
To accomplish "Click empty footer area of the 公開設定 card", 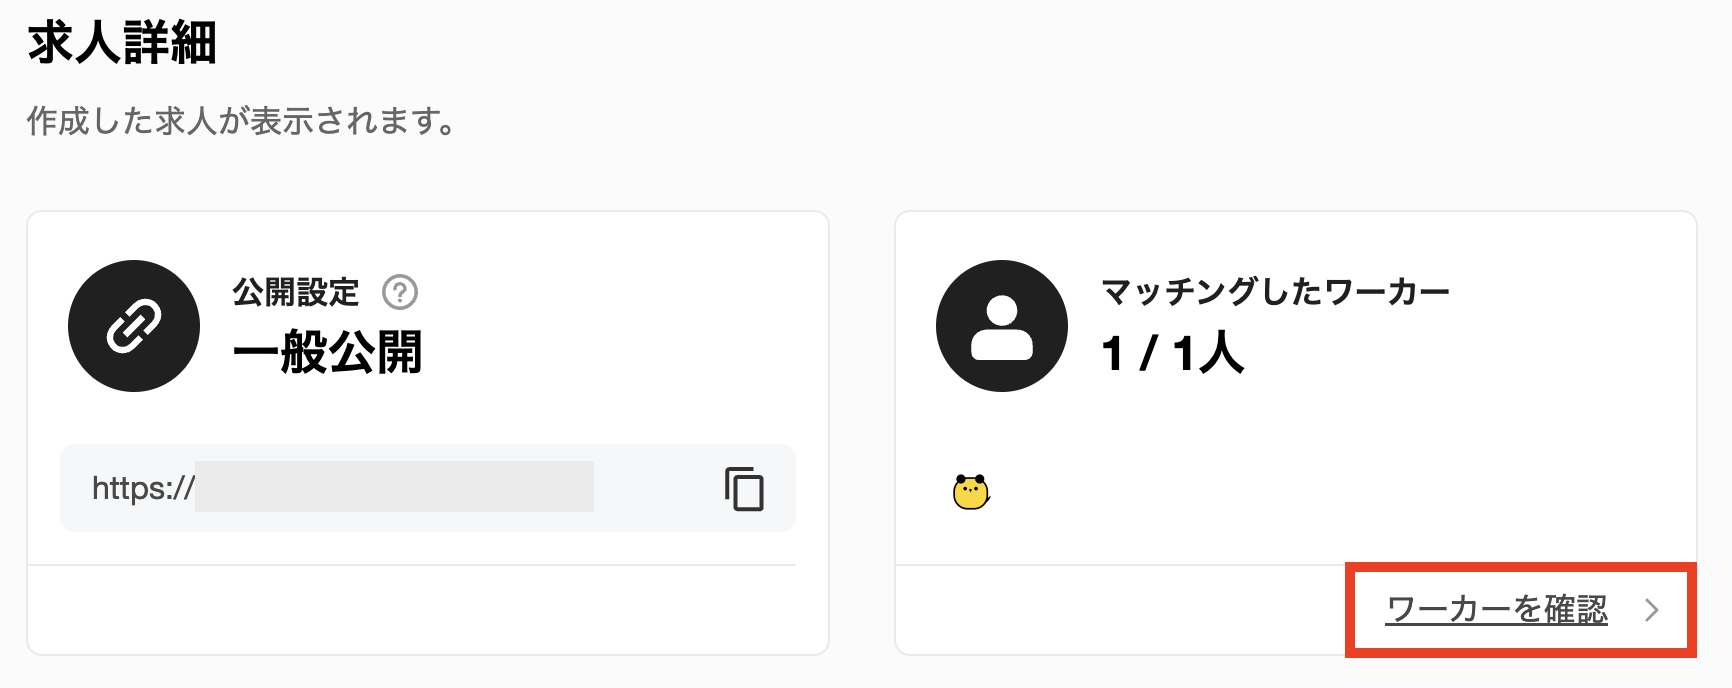I will [428, 610].
